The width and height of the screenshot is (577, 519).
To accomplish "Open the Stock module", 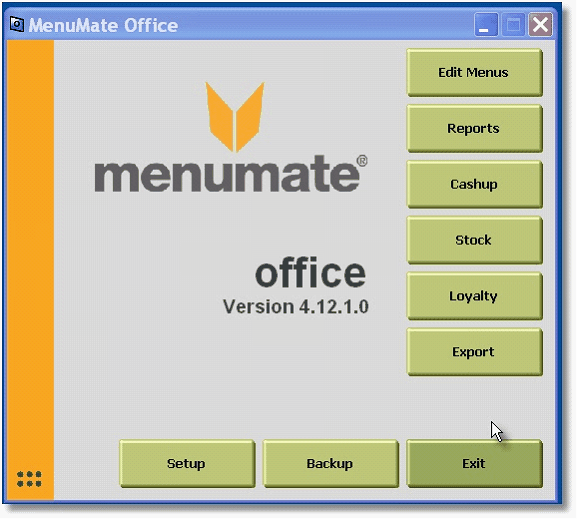I will [x=474, y=240].
